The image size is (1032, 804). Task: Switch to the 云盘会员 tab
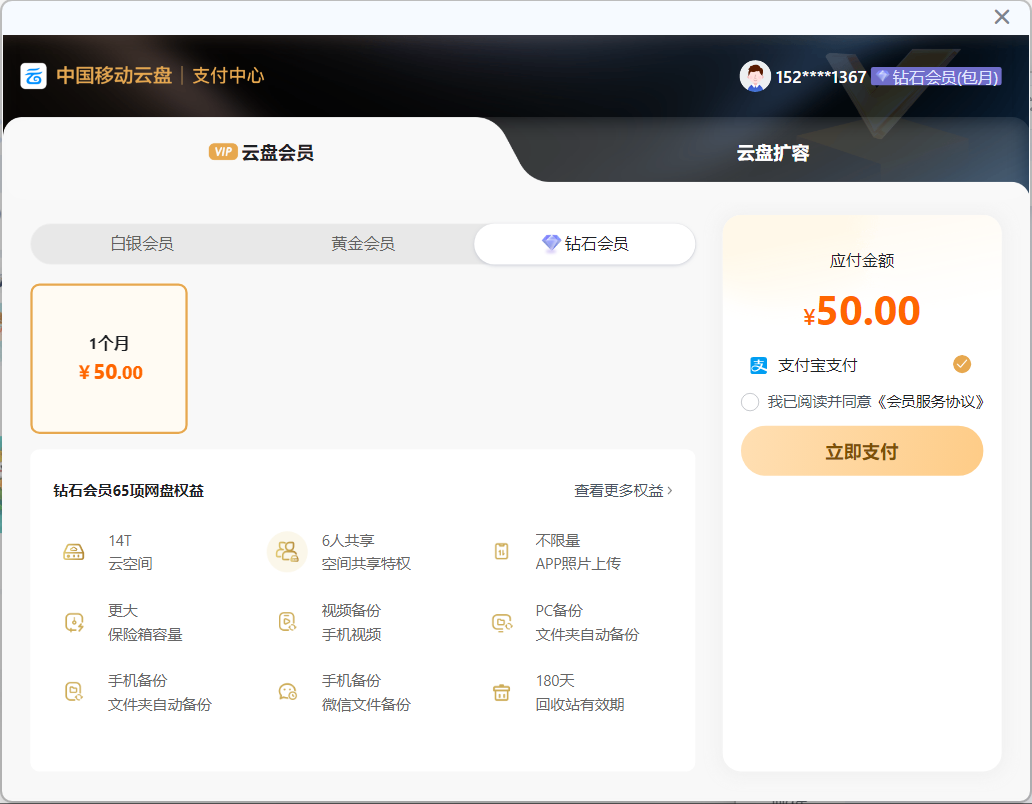tap(261, 153)
